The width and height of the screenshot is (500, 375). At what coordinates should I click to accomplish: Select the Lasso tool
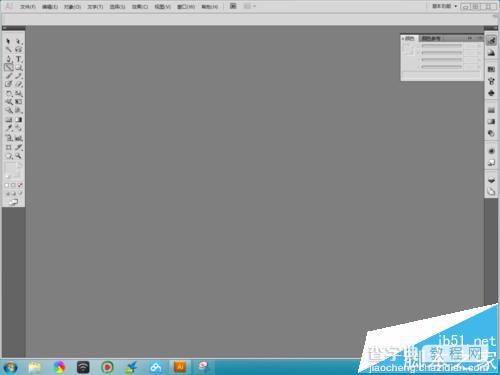click(x=19, y=50)
